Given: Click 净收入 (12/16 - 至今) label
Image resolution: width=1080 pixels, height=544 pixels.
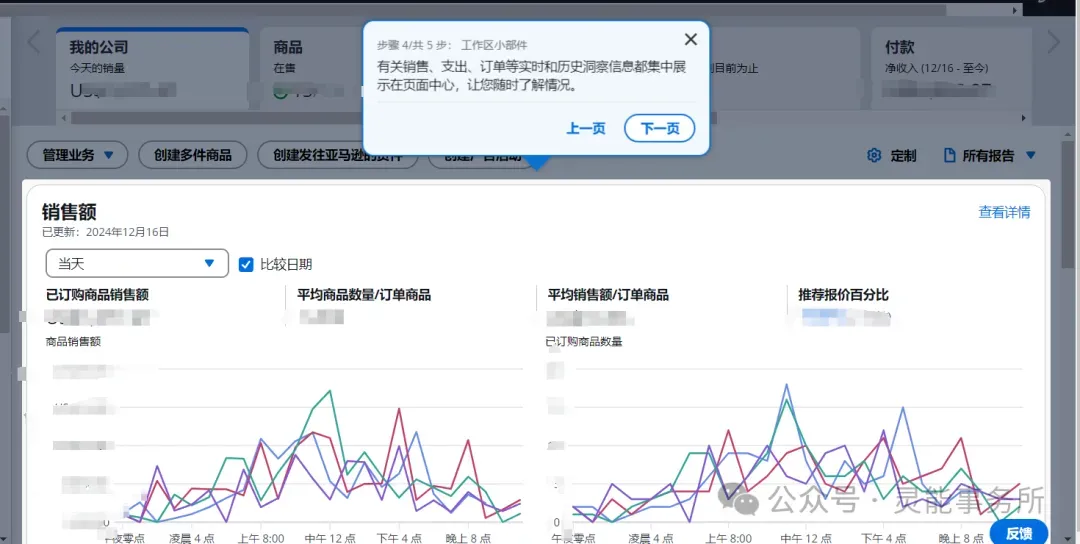Looking at the screenshot, I should coord(937,68).
